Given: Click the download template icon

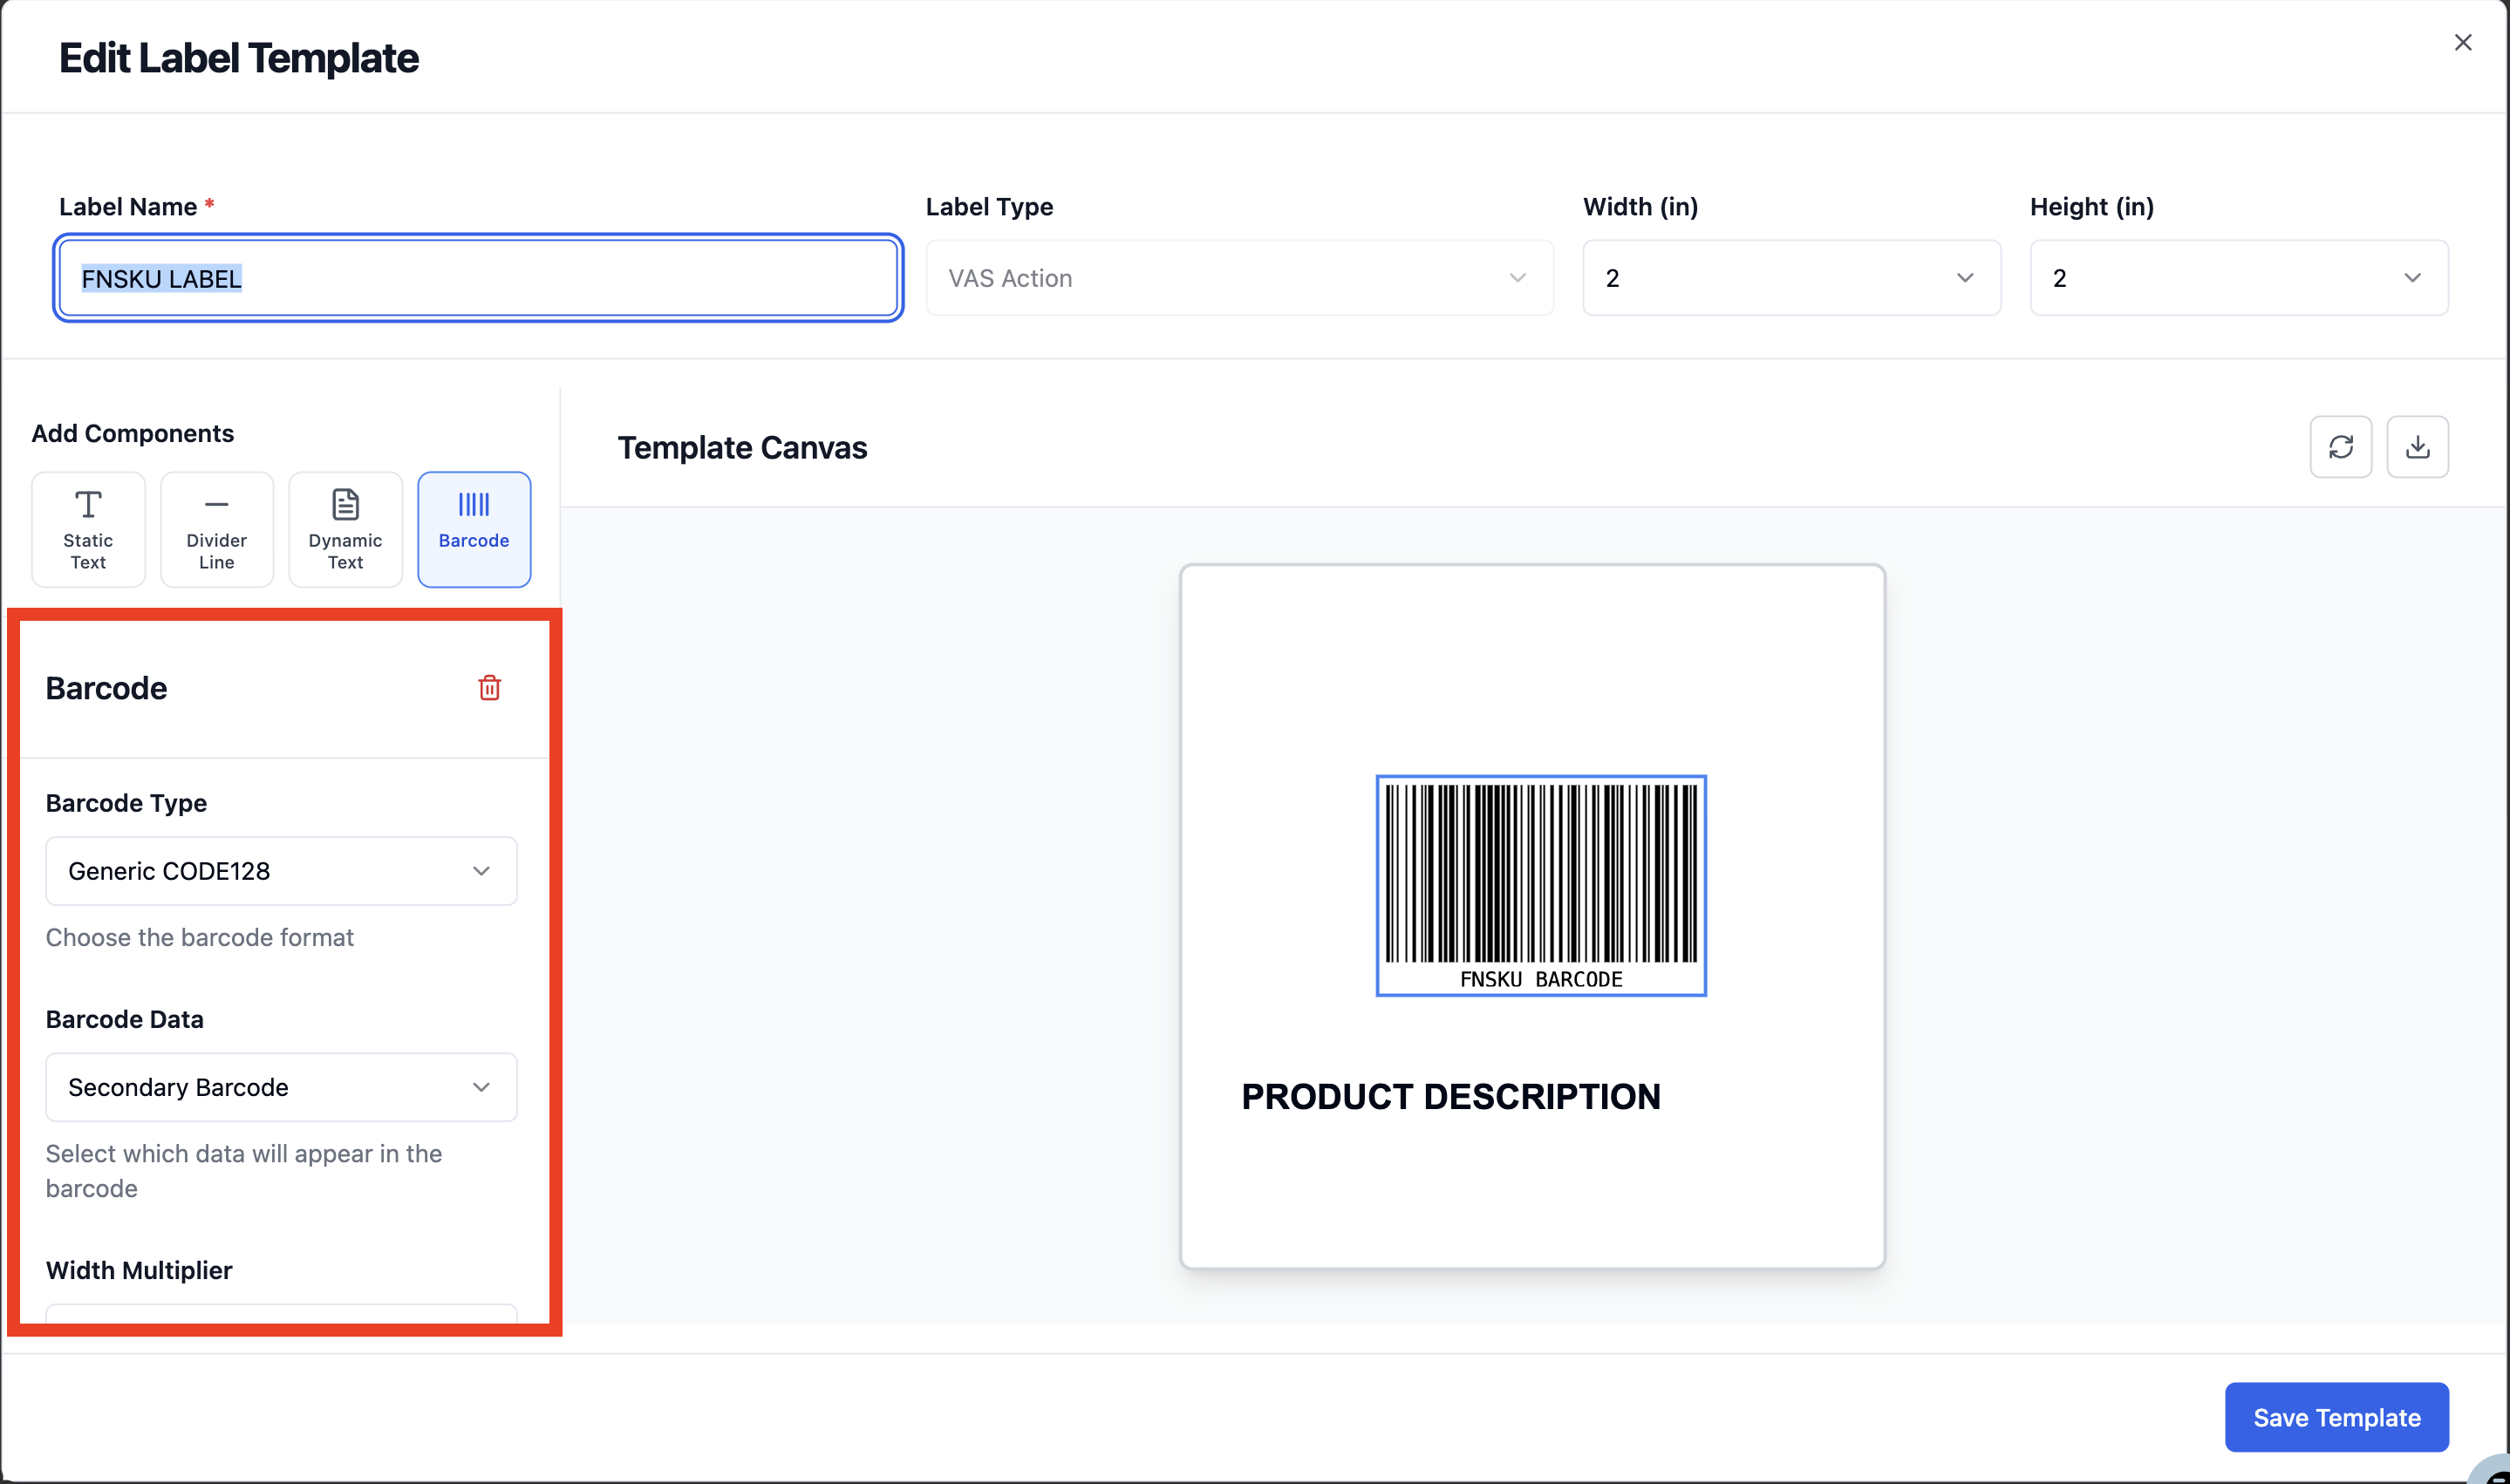Looking at the screenshot, I should pos(2417,447).
